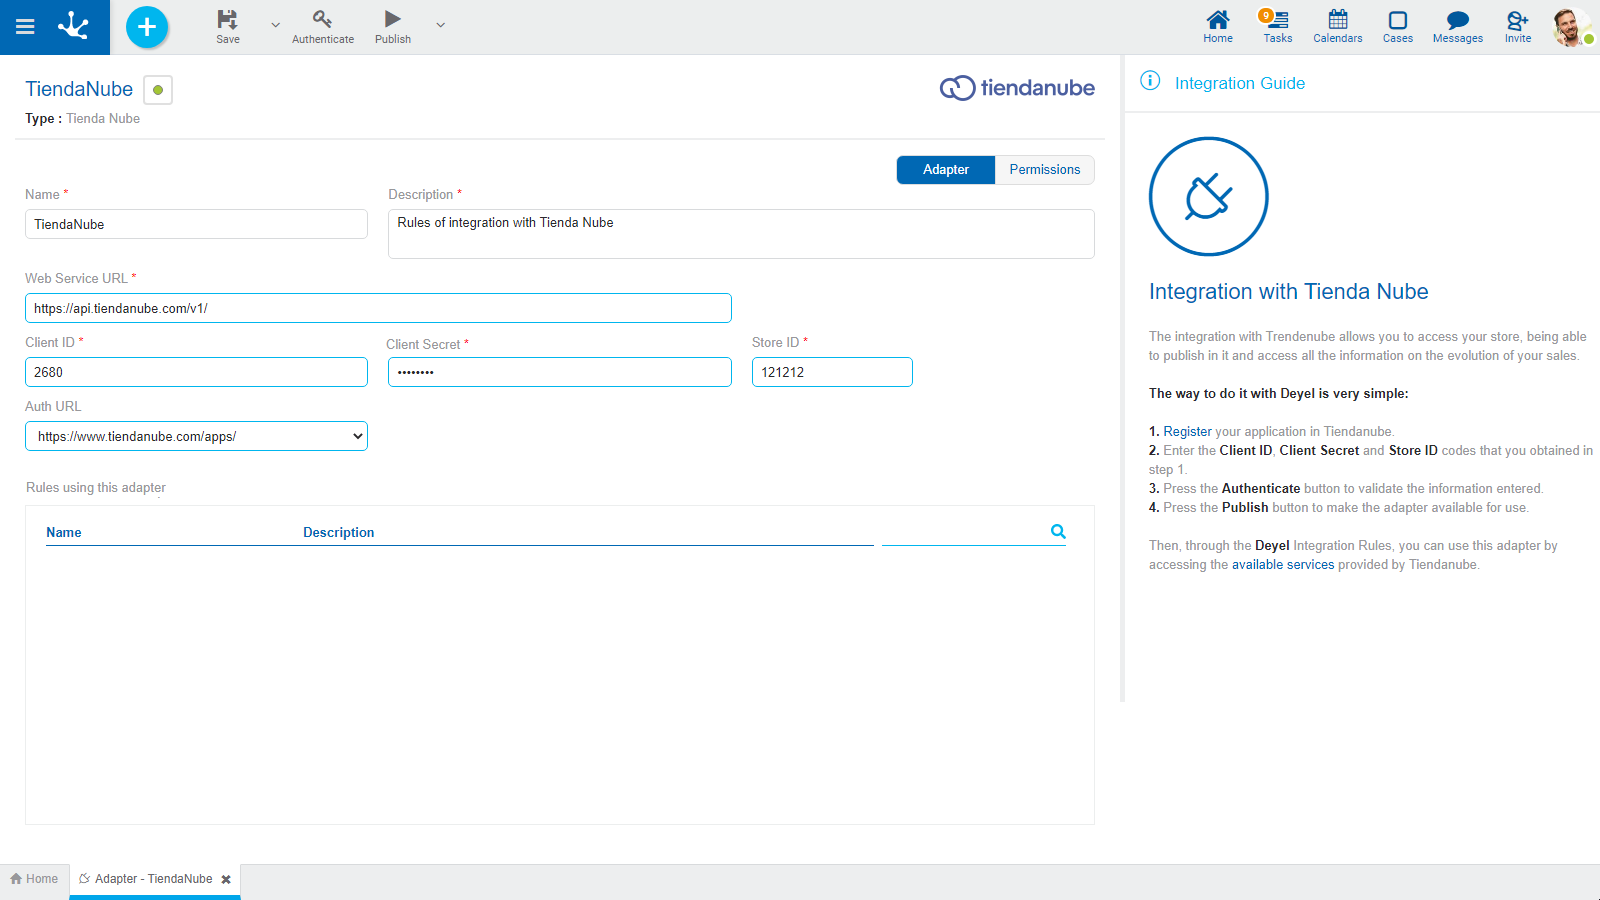
Task: Open Messages from top bar
Action: (x=1457, y=26)
